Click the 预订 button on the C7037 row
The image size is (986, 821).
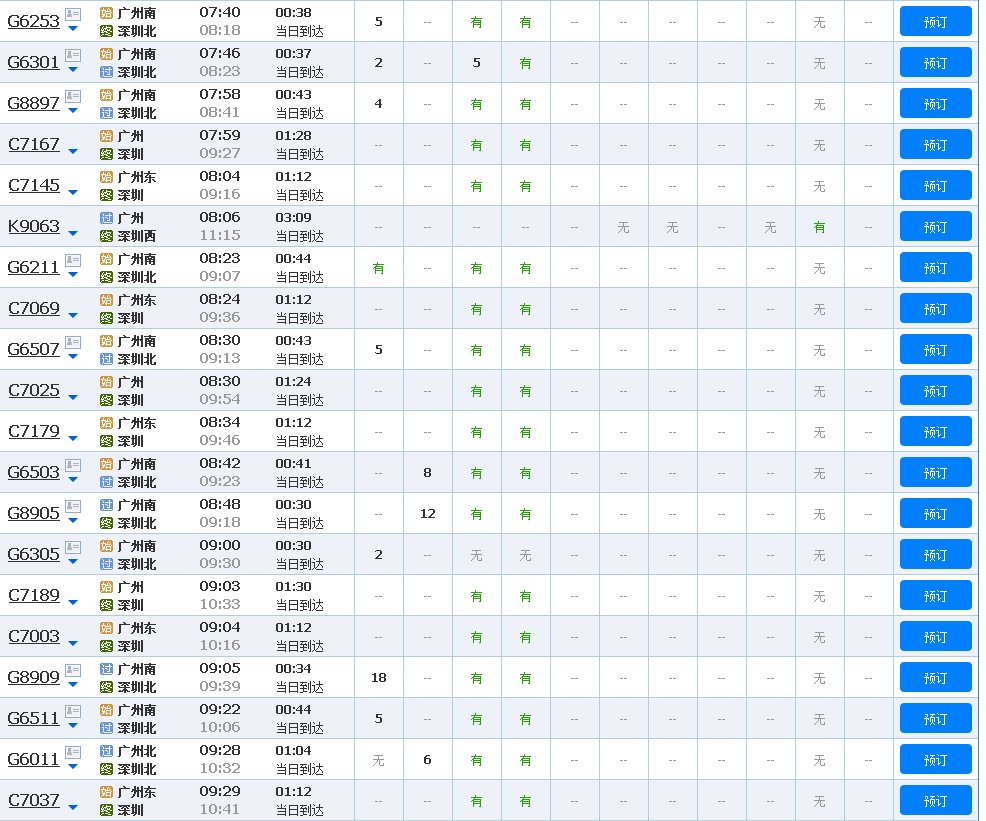pyautogui.click(x=935, y=800)
